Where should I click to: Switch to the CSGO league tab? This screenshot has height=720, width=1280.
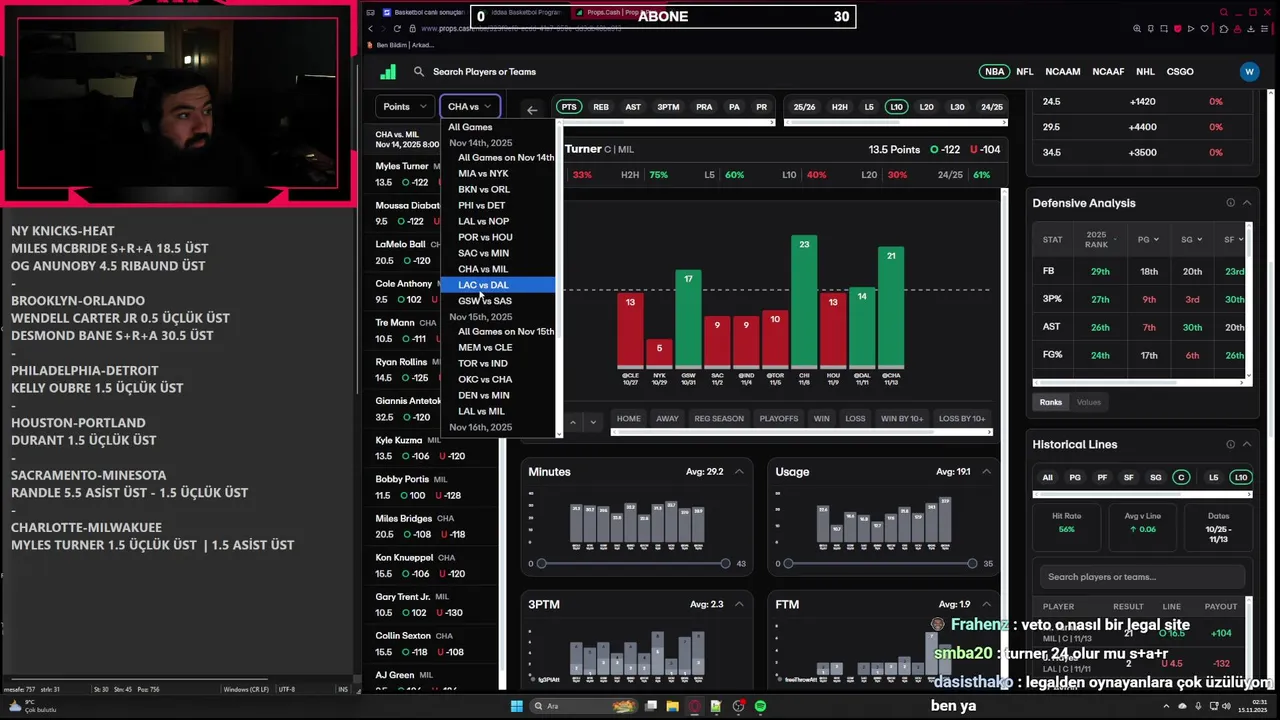tap(1180, 72)
